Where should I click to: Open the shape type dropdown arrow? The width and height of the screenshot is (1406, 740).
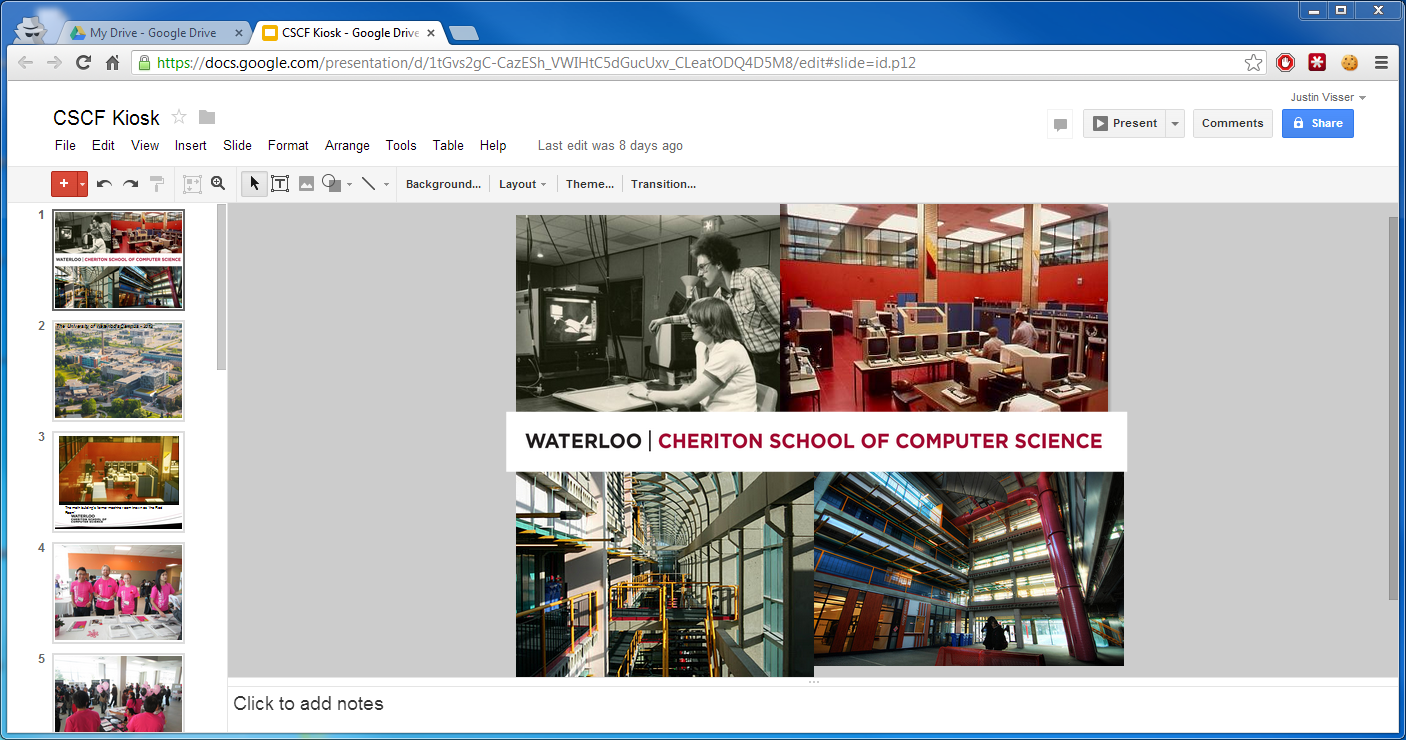349,185
